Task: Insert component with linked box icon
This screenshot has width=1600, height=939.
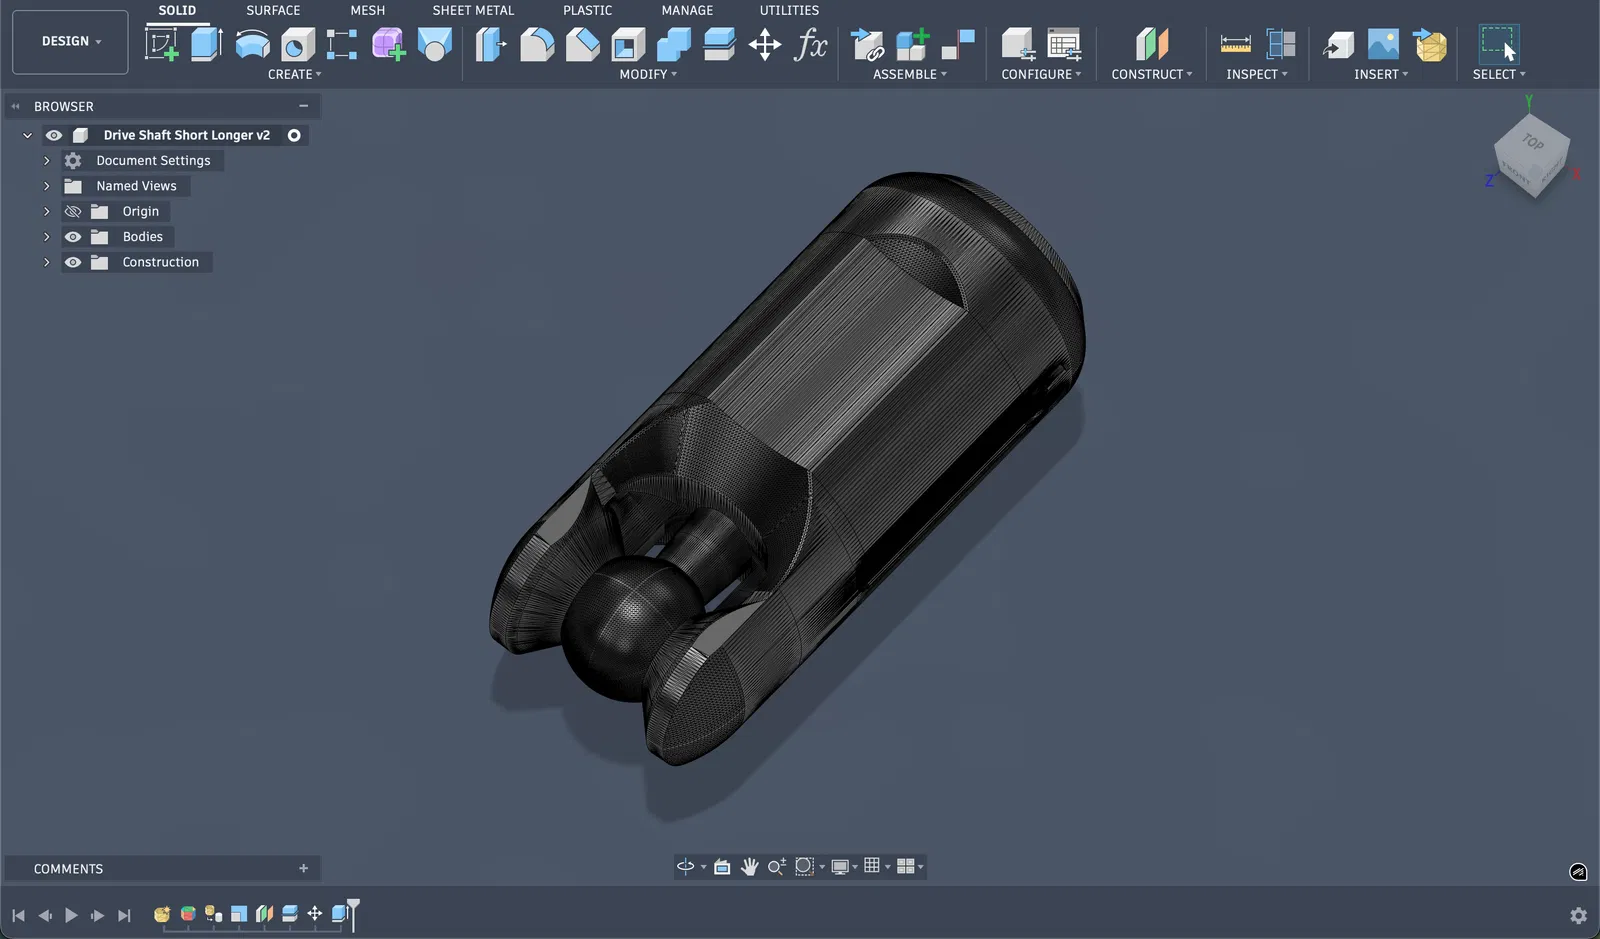Action: pos(867,44)
